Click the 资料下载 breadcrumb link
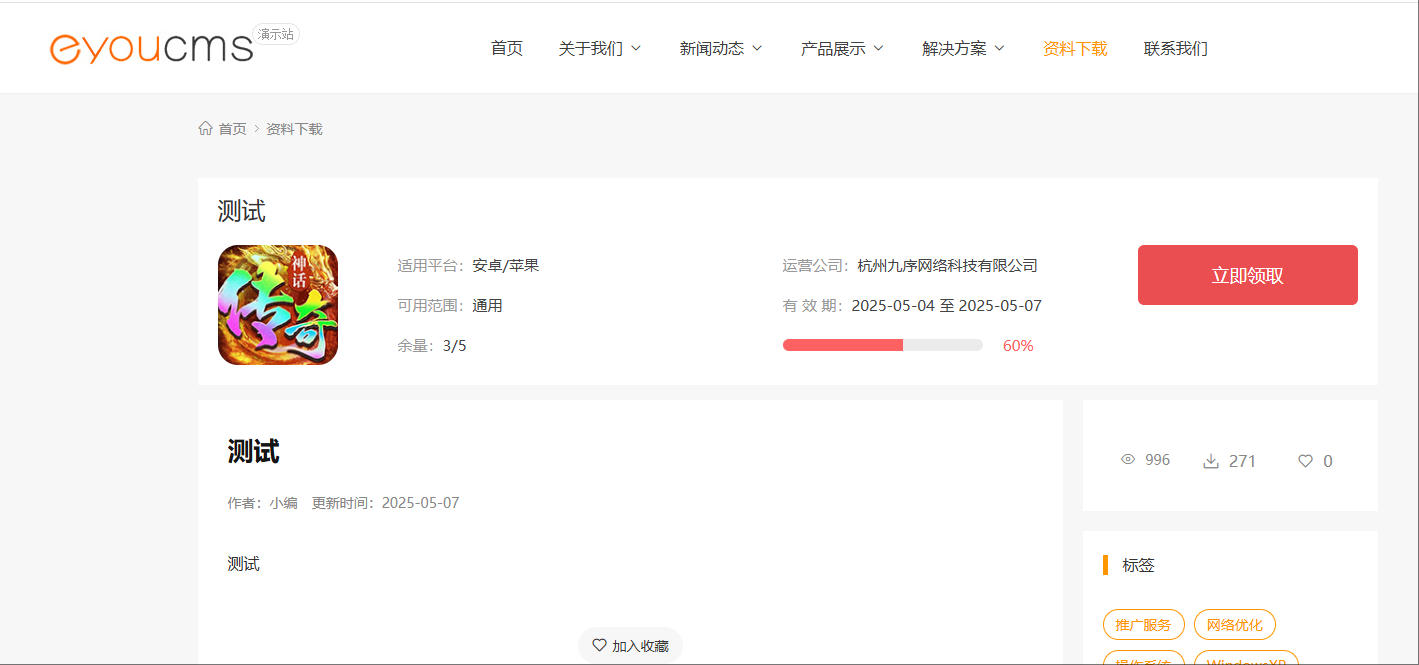This screenshot has width=1419, height=665. (294, 129)
